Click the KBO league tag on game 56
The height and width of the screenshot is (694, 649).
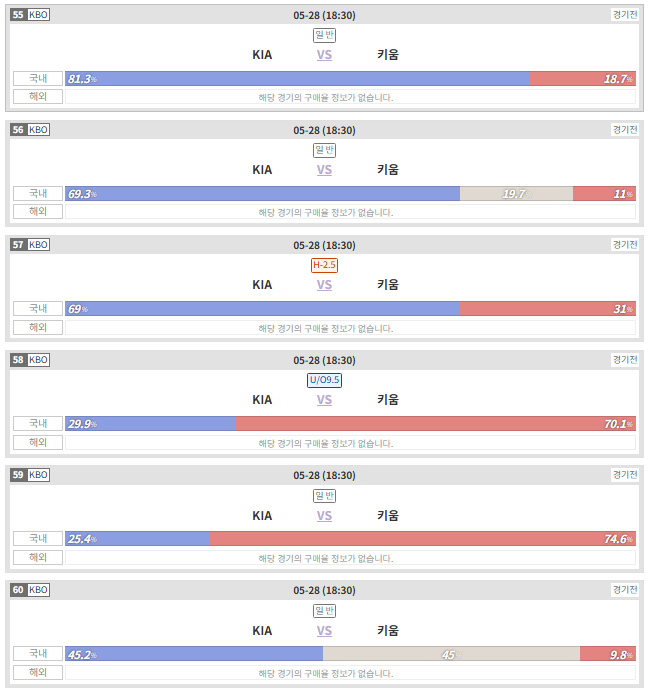click(x=39, y=130)
